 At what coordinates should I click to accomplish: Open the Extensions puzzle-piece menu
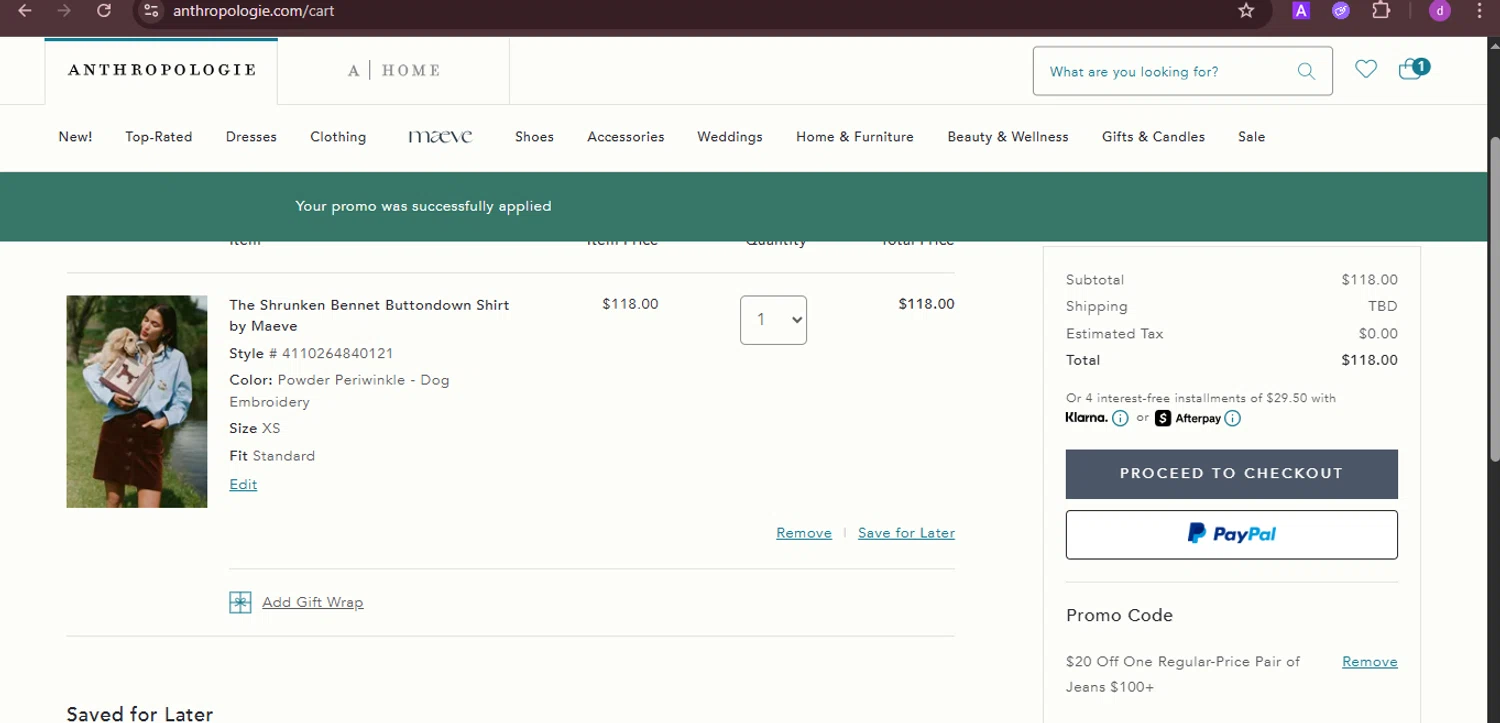click(x=1381, y=11)
